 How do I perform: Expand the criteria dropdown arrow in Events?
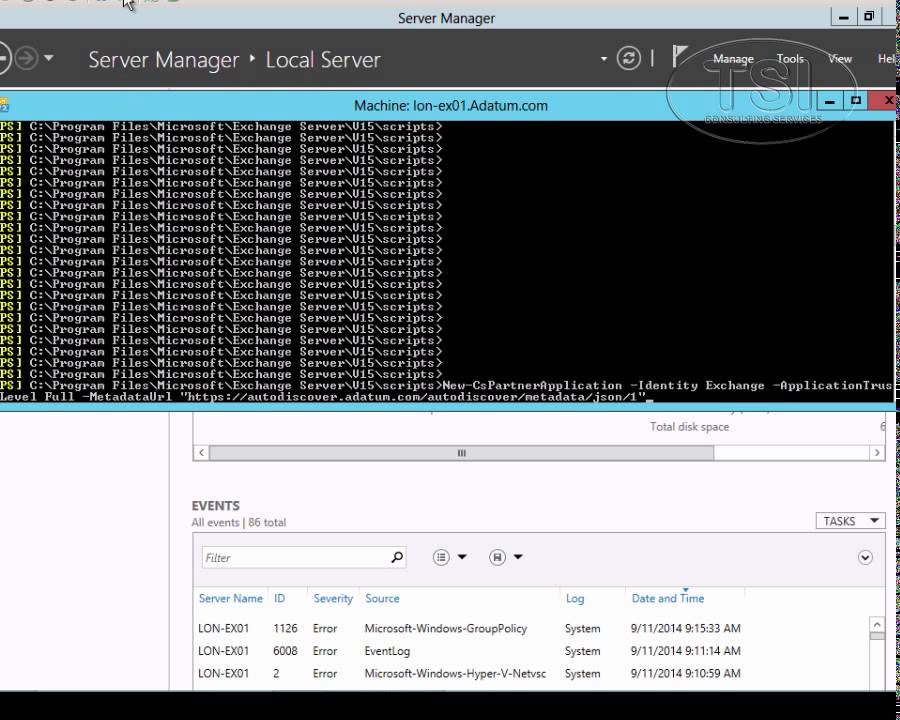click(462, 557)
